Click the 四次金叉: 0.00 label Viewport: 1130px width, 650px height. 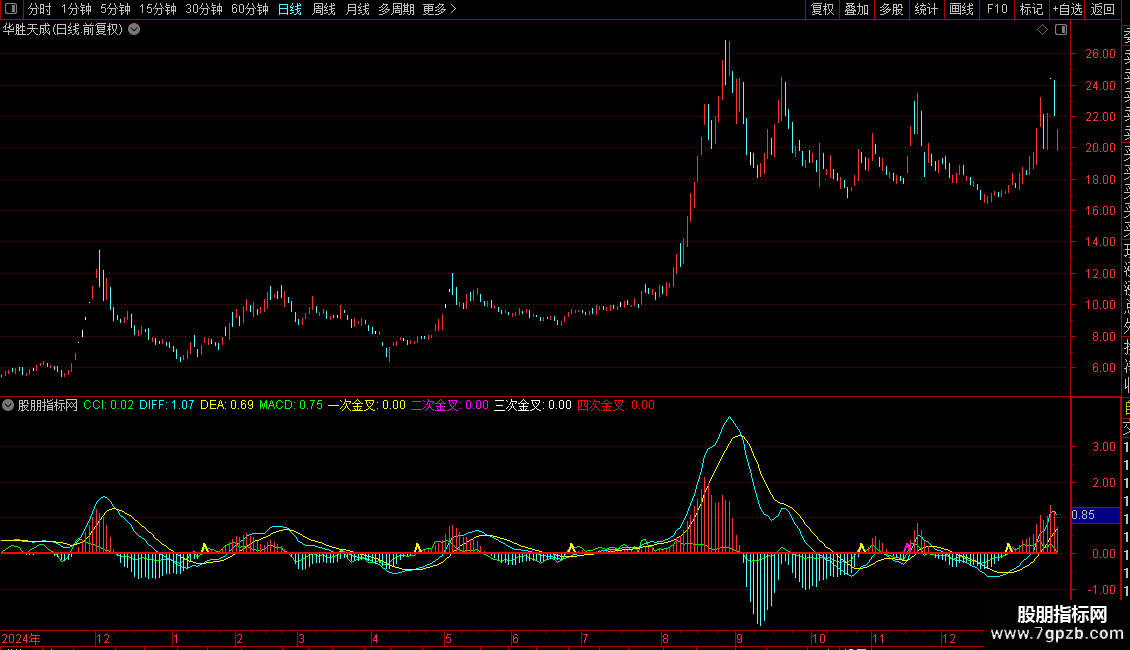(616, 405)
